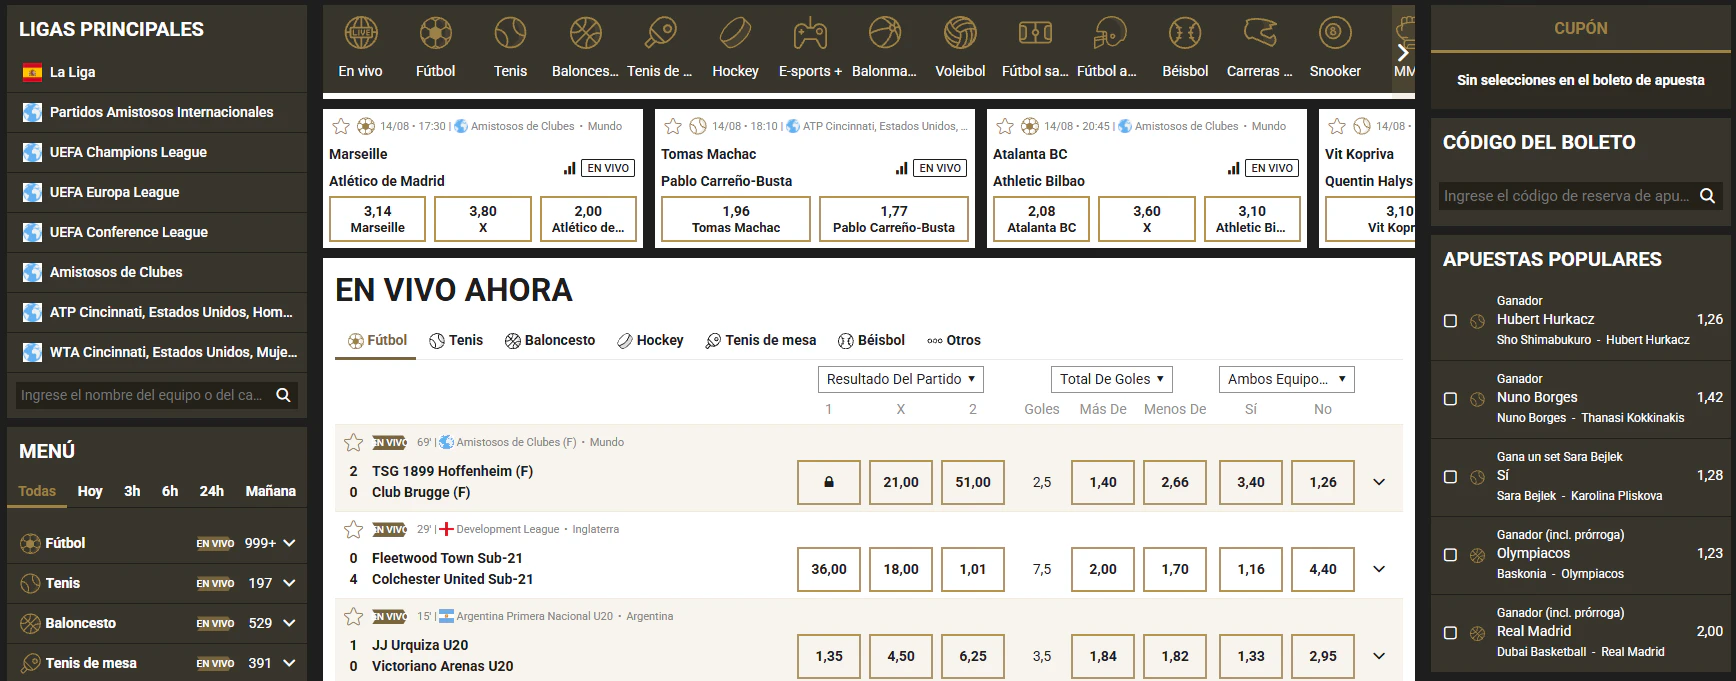The width and height of the screenshot is (1736, 681).
Task: Open the Baloncesto icon in top bar
Action: pos(586,34)
